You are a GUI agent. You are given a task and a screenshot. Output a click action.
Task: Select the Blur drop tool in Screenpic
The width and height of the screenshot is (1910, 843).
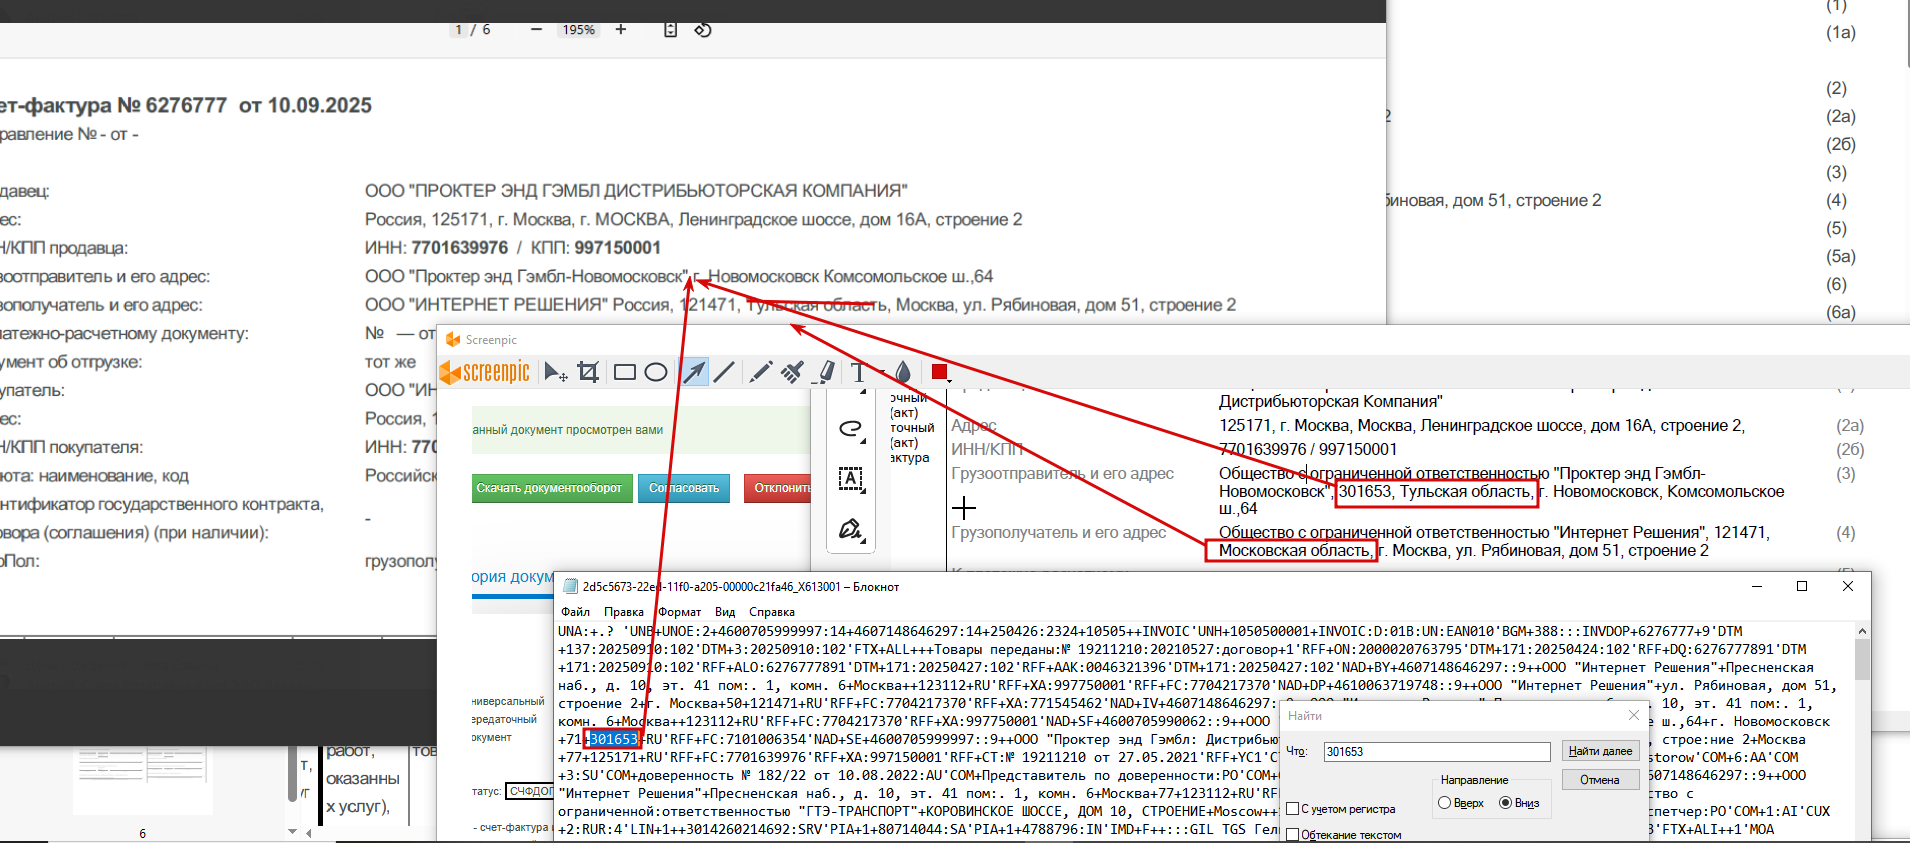click(x=903, y=372)
